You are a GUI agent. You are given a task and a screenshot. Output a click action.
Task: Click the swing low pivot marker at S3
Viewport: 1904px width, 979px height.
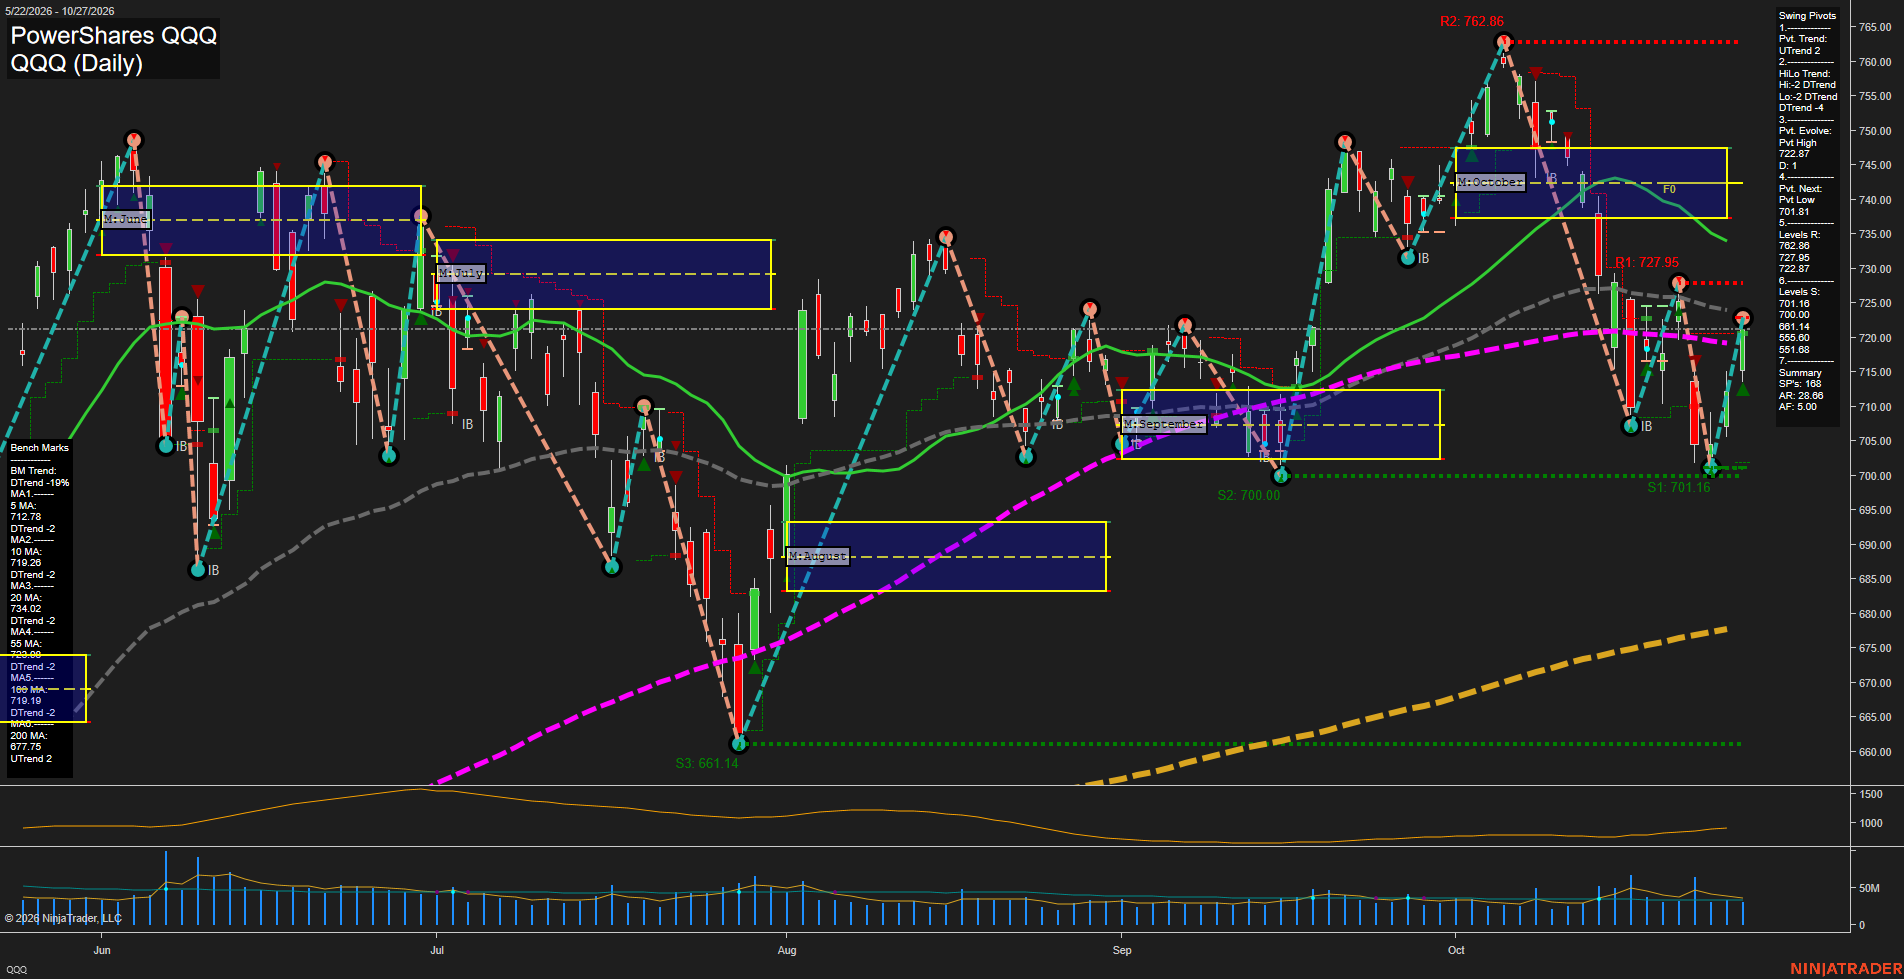pos(739,743)
